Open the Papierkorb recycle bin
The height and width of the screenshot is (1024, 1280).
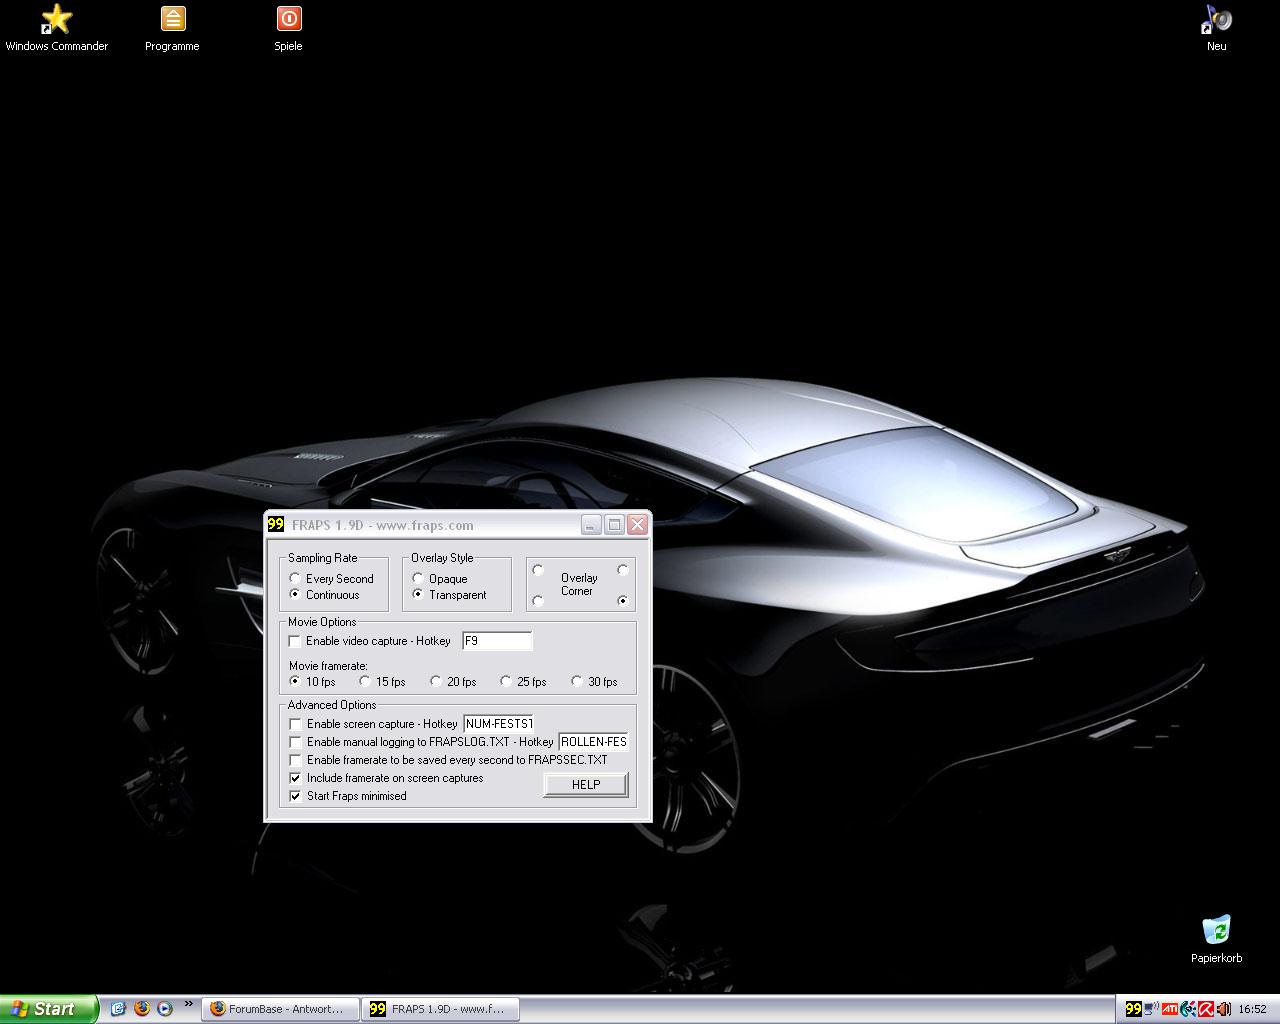point(1216,930)
